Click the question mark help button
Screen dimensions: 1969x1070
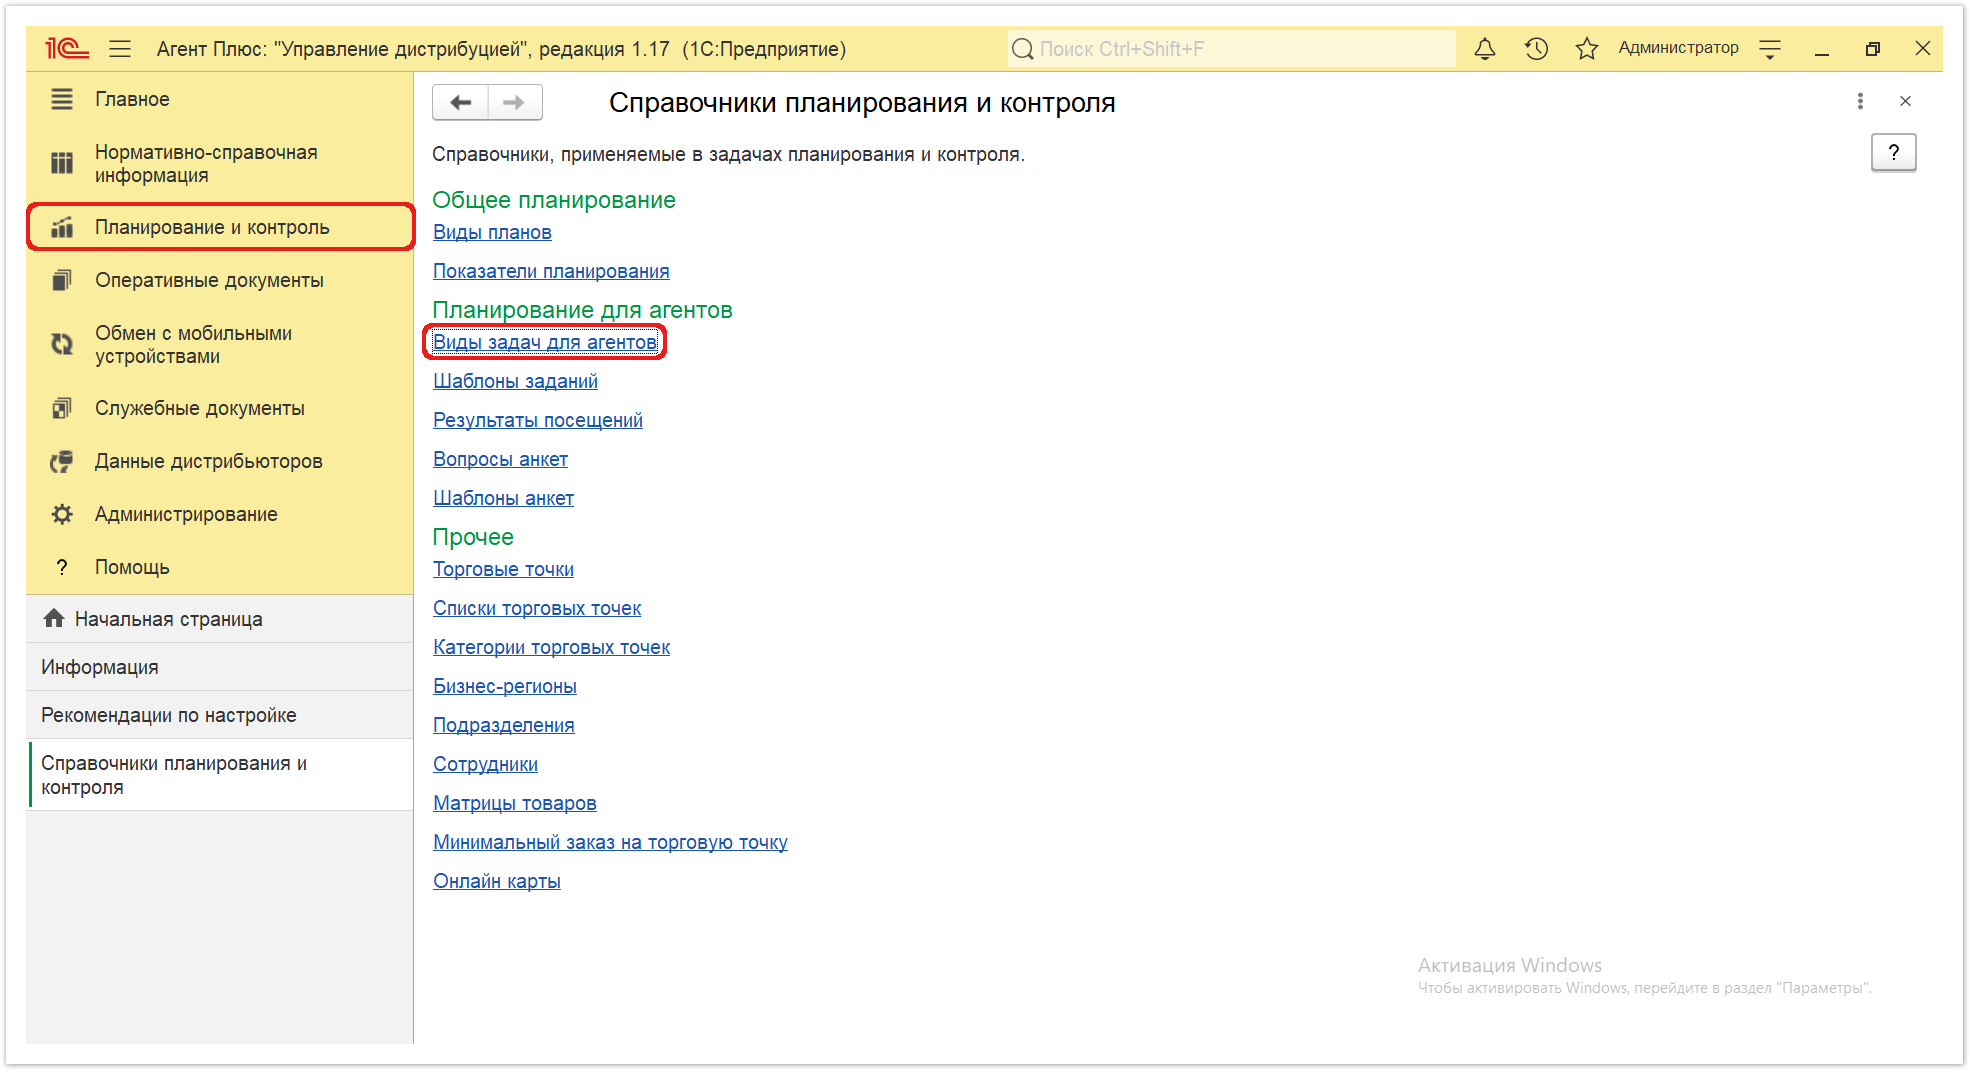pos(1893,152)
